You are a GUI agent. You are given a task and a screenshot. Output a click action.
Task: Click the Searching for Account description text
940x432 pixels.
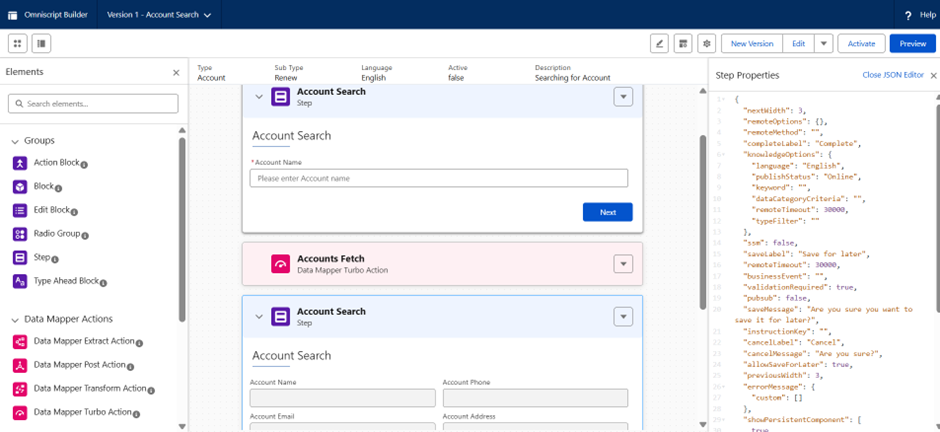click(x=573, y=78)
